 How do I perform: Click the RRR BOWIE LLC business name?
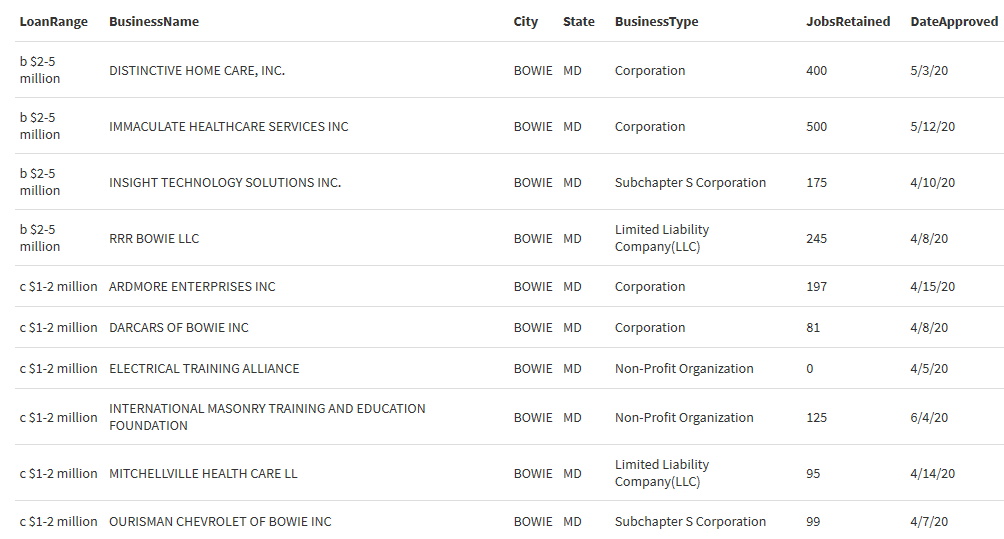(154, 239)
